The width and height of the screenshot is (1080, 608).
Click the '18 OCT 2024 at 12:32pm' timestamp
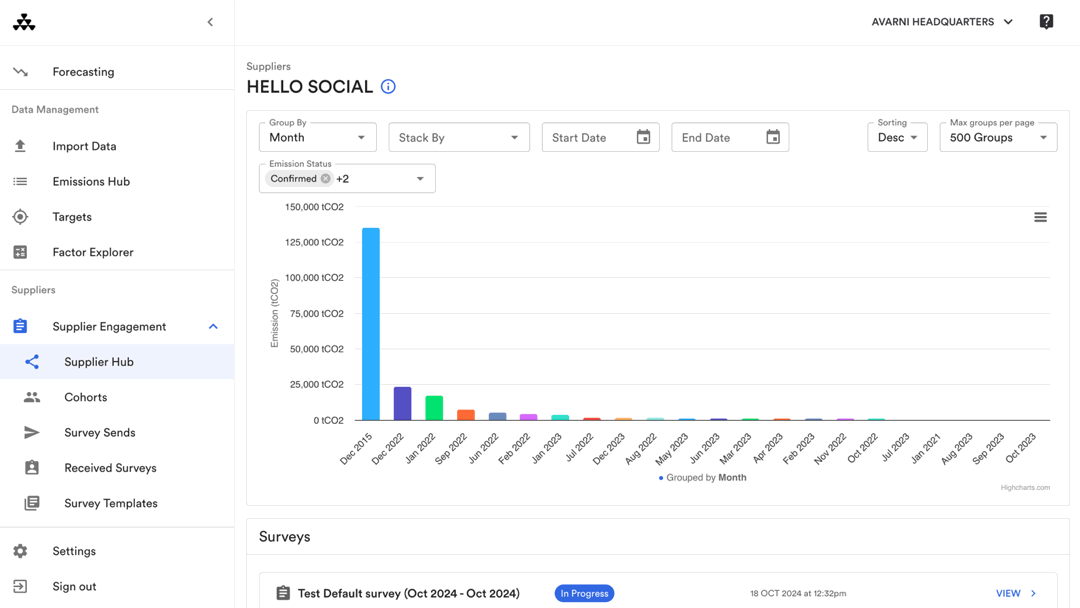click(798, 593)
